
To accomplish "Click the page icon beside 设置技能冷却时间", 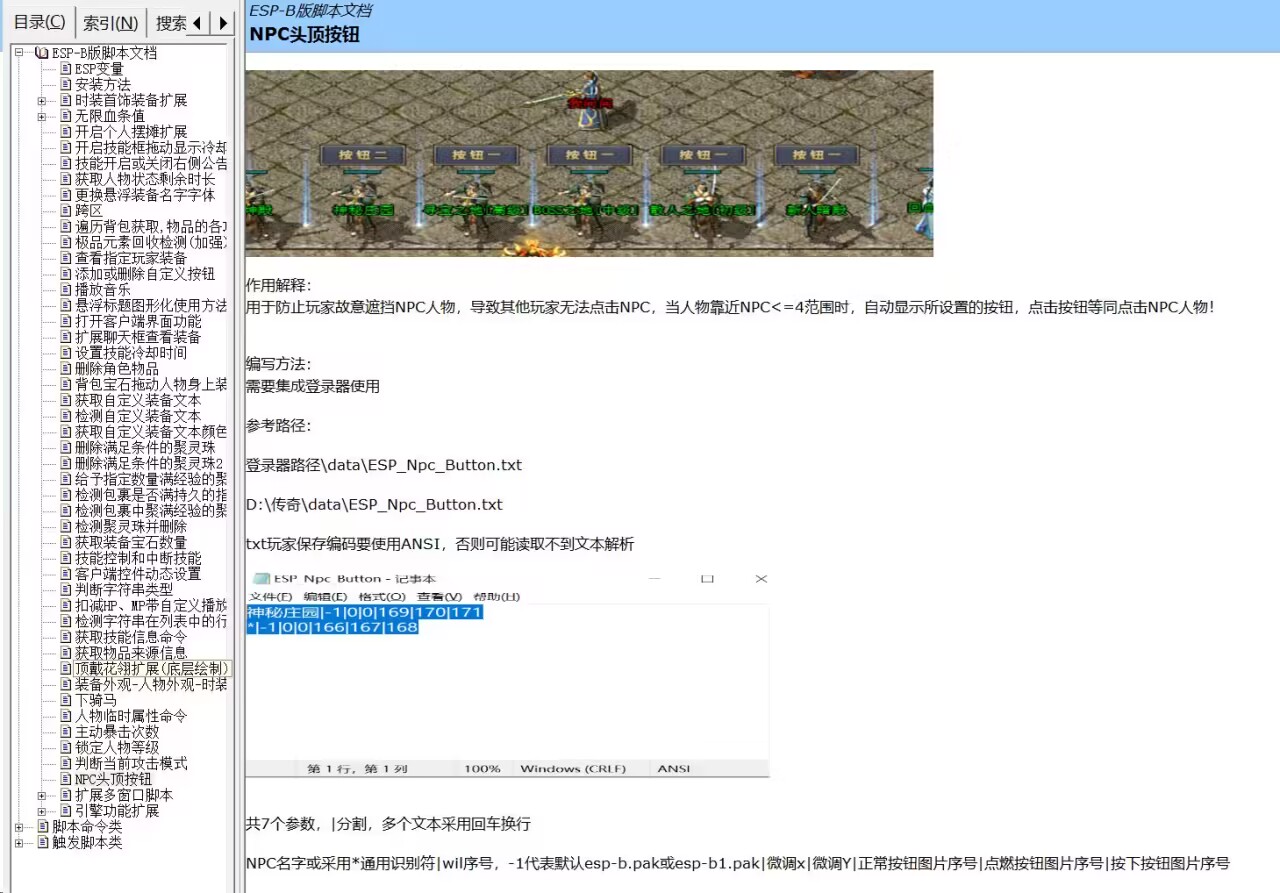I will coord(65,353).
